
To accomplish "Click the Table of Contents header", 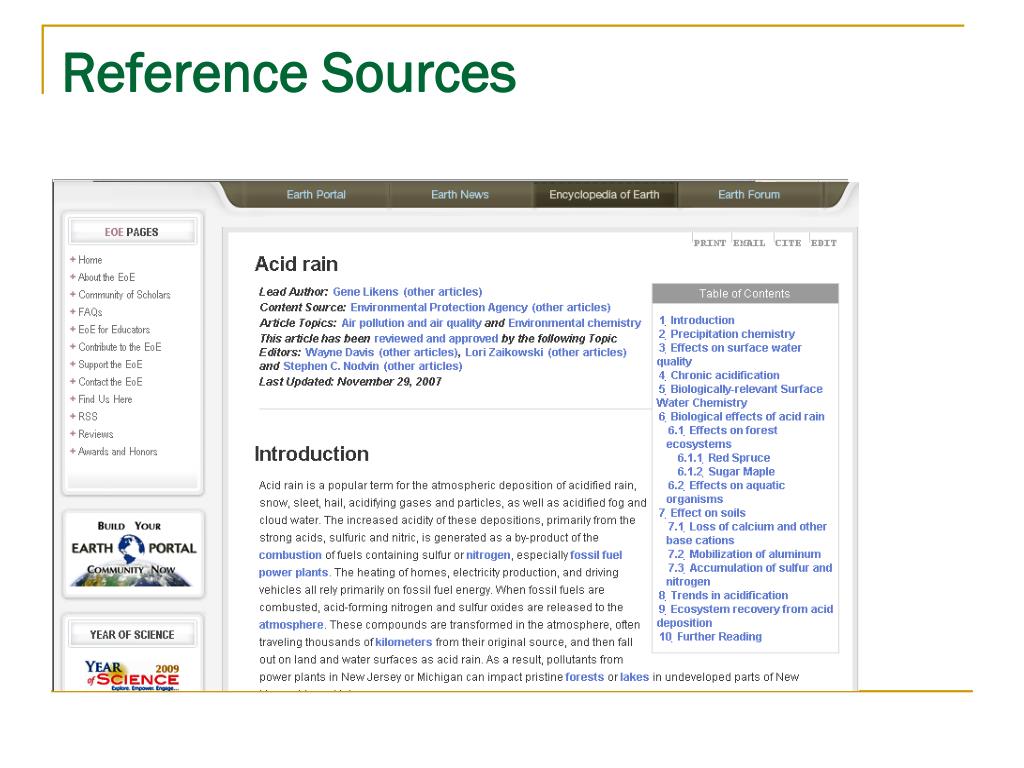I will pyautogui.click(x=745, y=294).
